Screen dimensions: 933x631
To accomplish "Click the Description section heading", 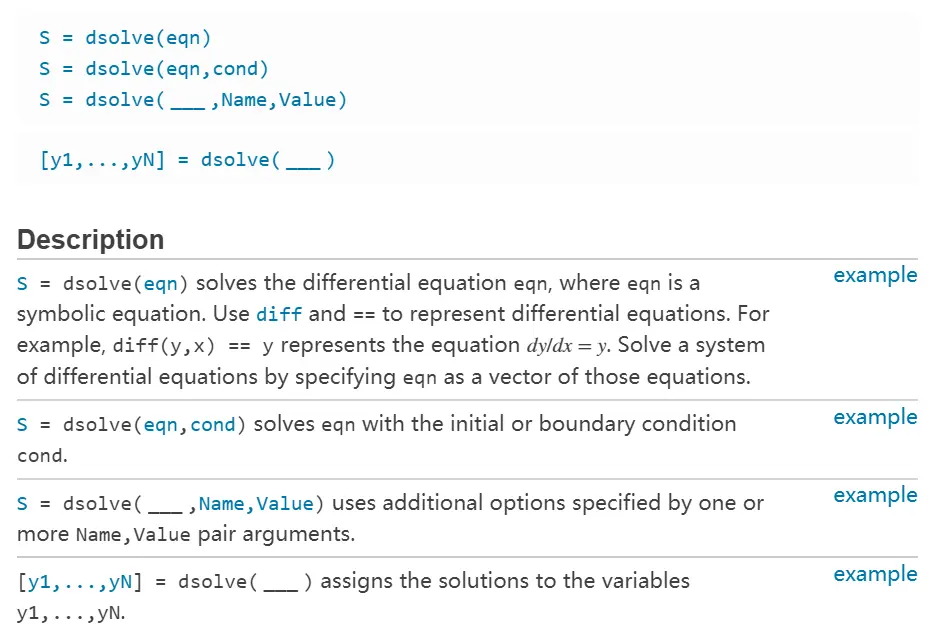I will (x=90, y=240).
